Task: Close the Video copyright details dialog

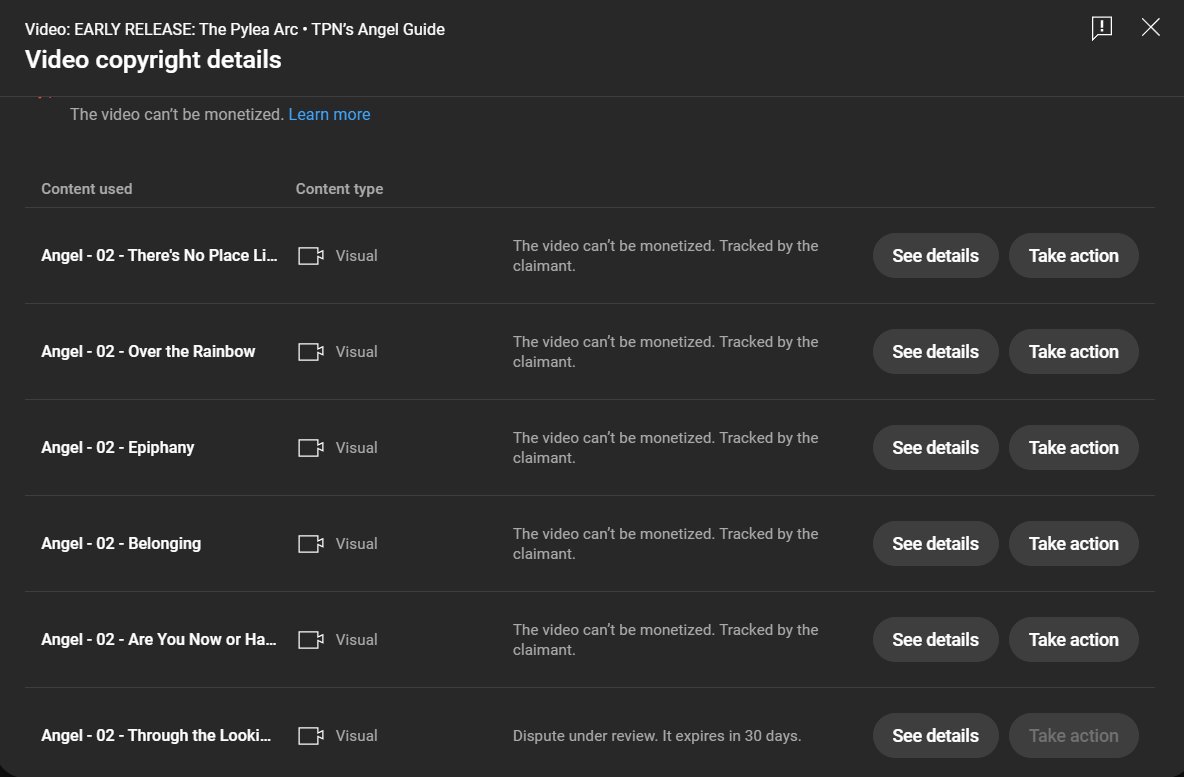Action: 1150,27
